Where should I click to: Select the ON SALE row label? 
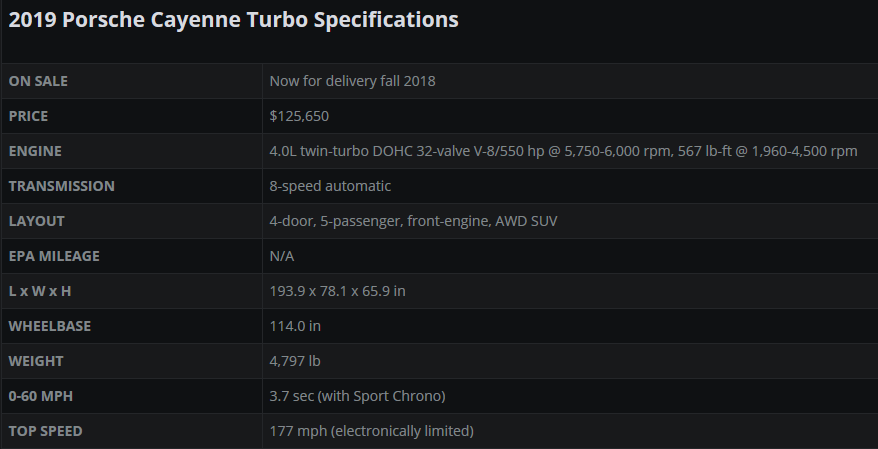point(38,81)
